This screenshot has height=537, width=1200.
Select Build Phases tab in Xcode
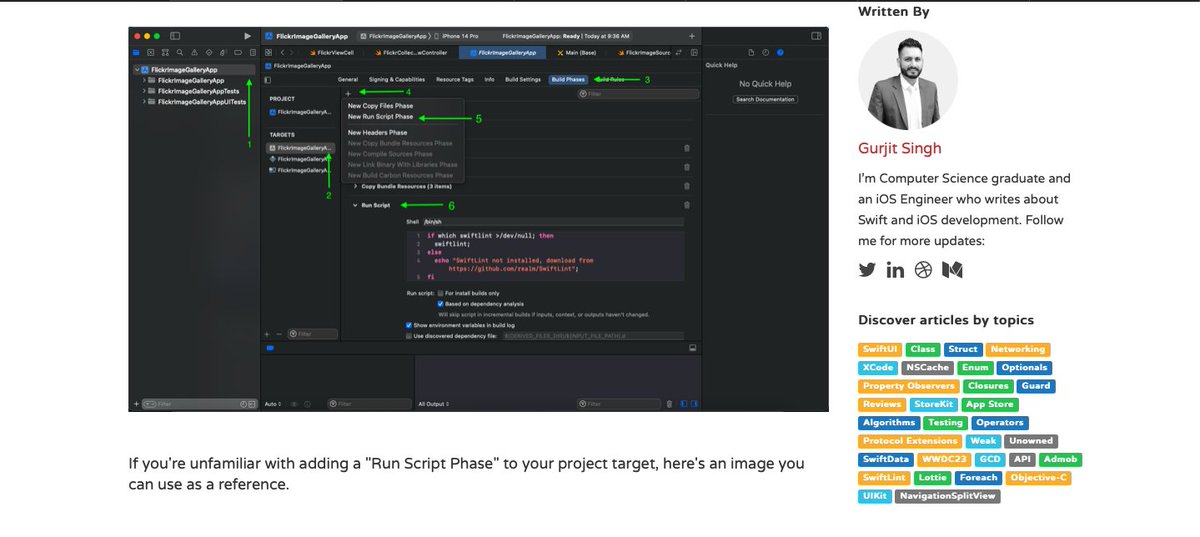[x=568, y=79]
